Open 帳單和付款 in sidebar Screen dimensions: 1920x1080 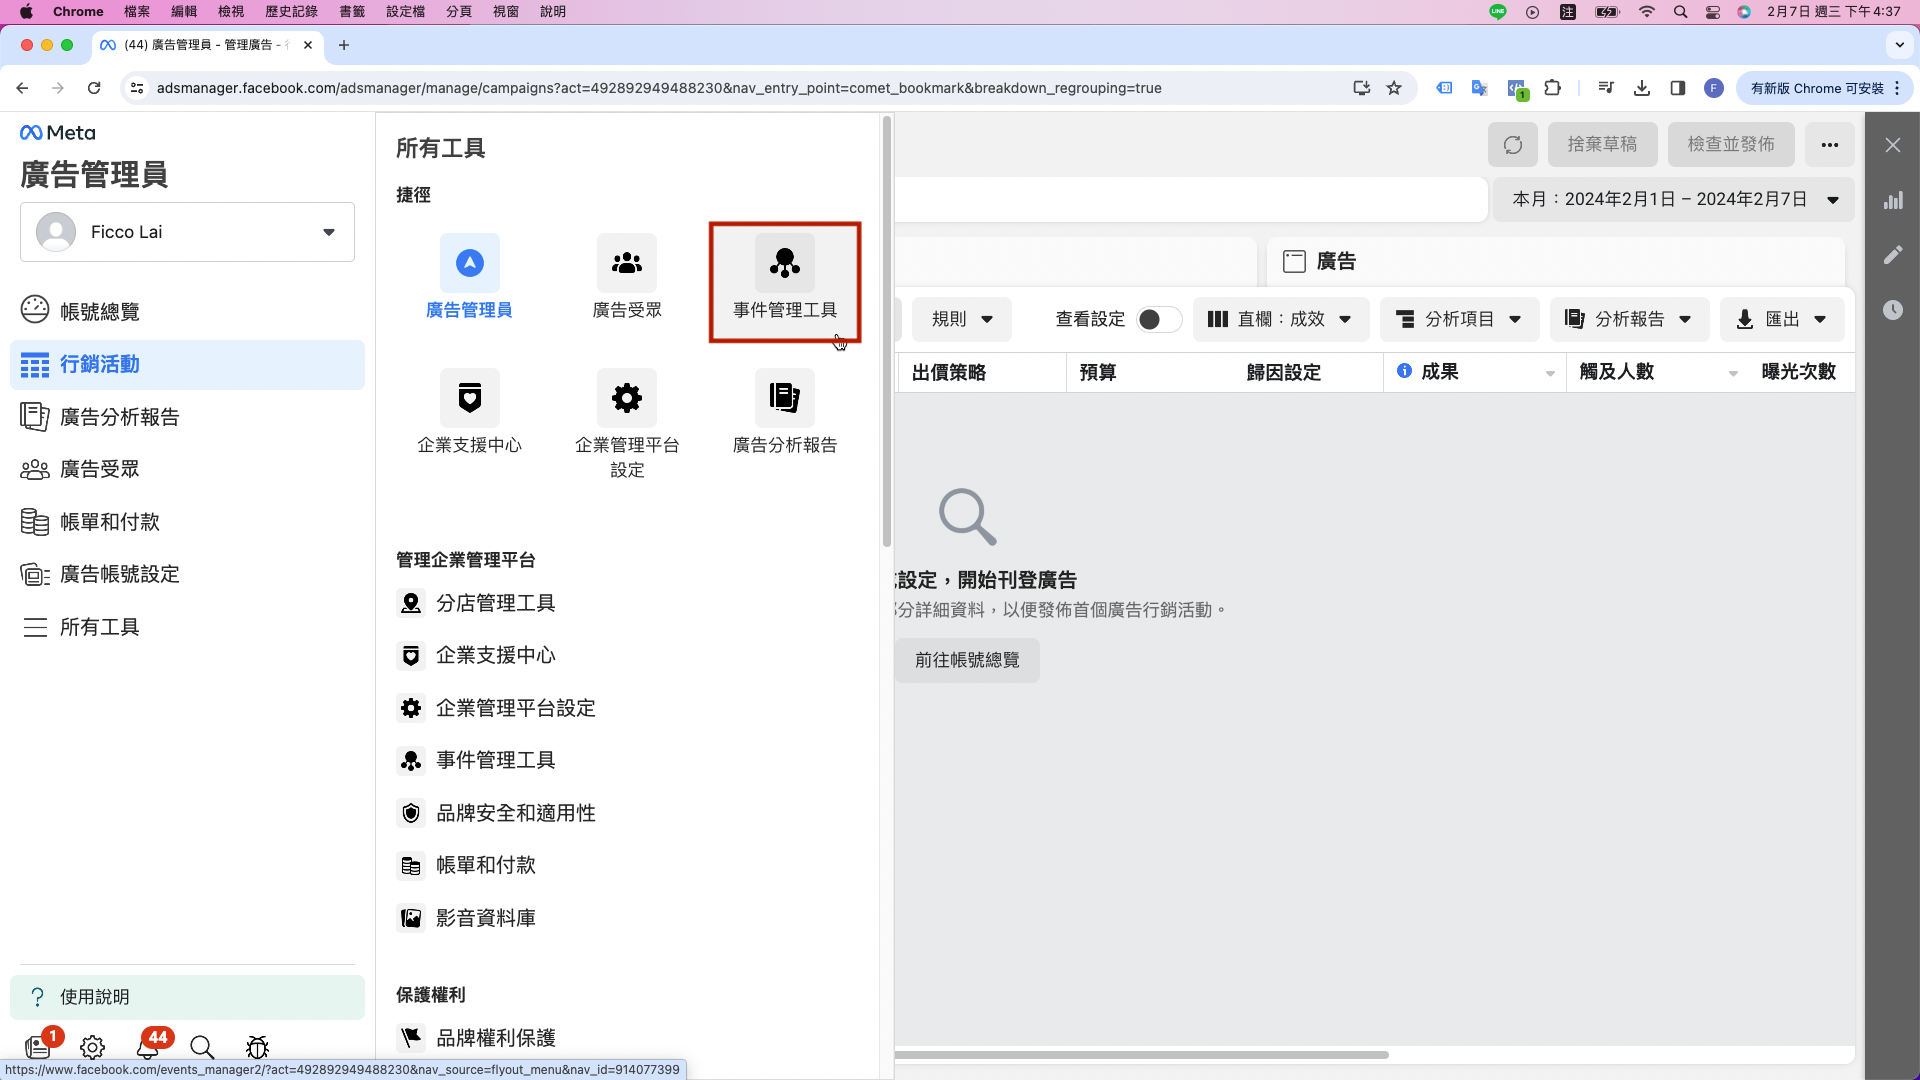(x=187, y=522)
